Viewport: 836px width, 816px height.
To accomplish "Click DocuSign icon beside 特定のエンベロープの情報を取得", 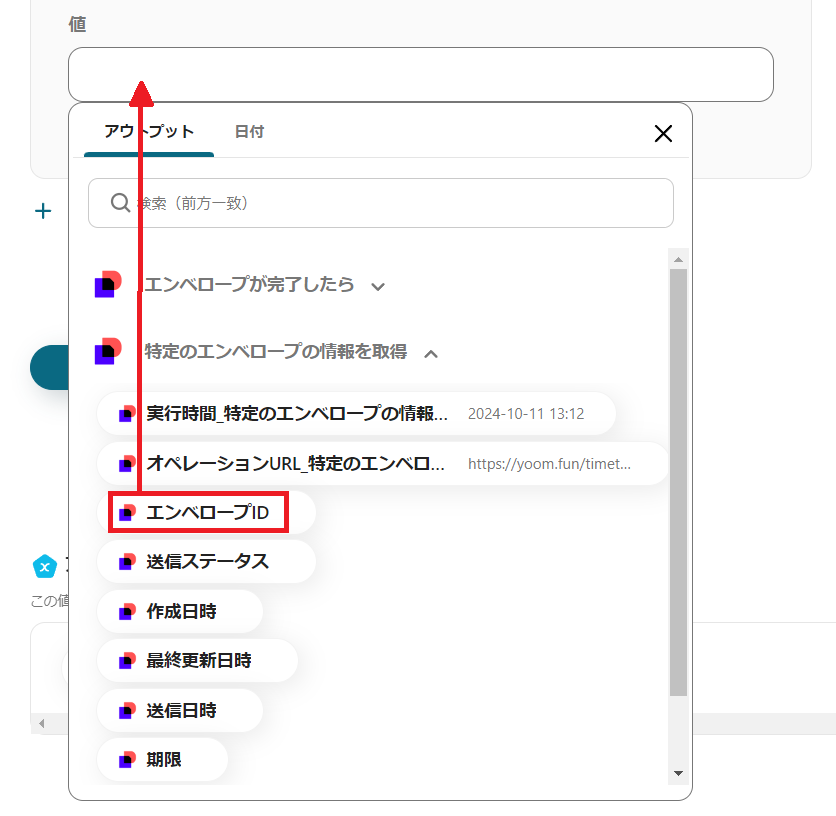I will click(108, 351).
